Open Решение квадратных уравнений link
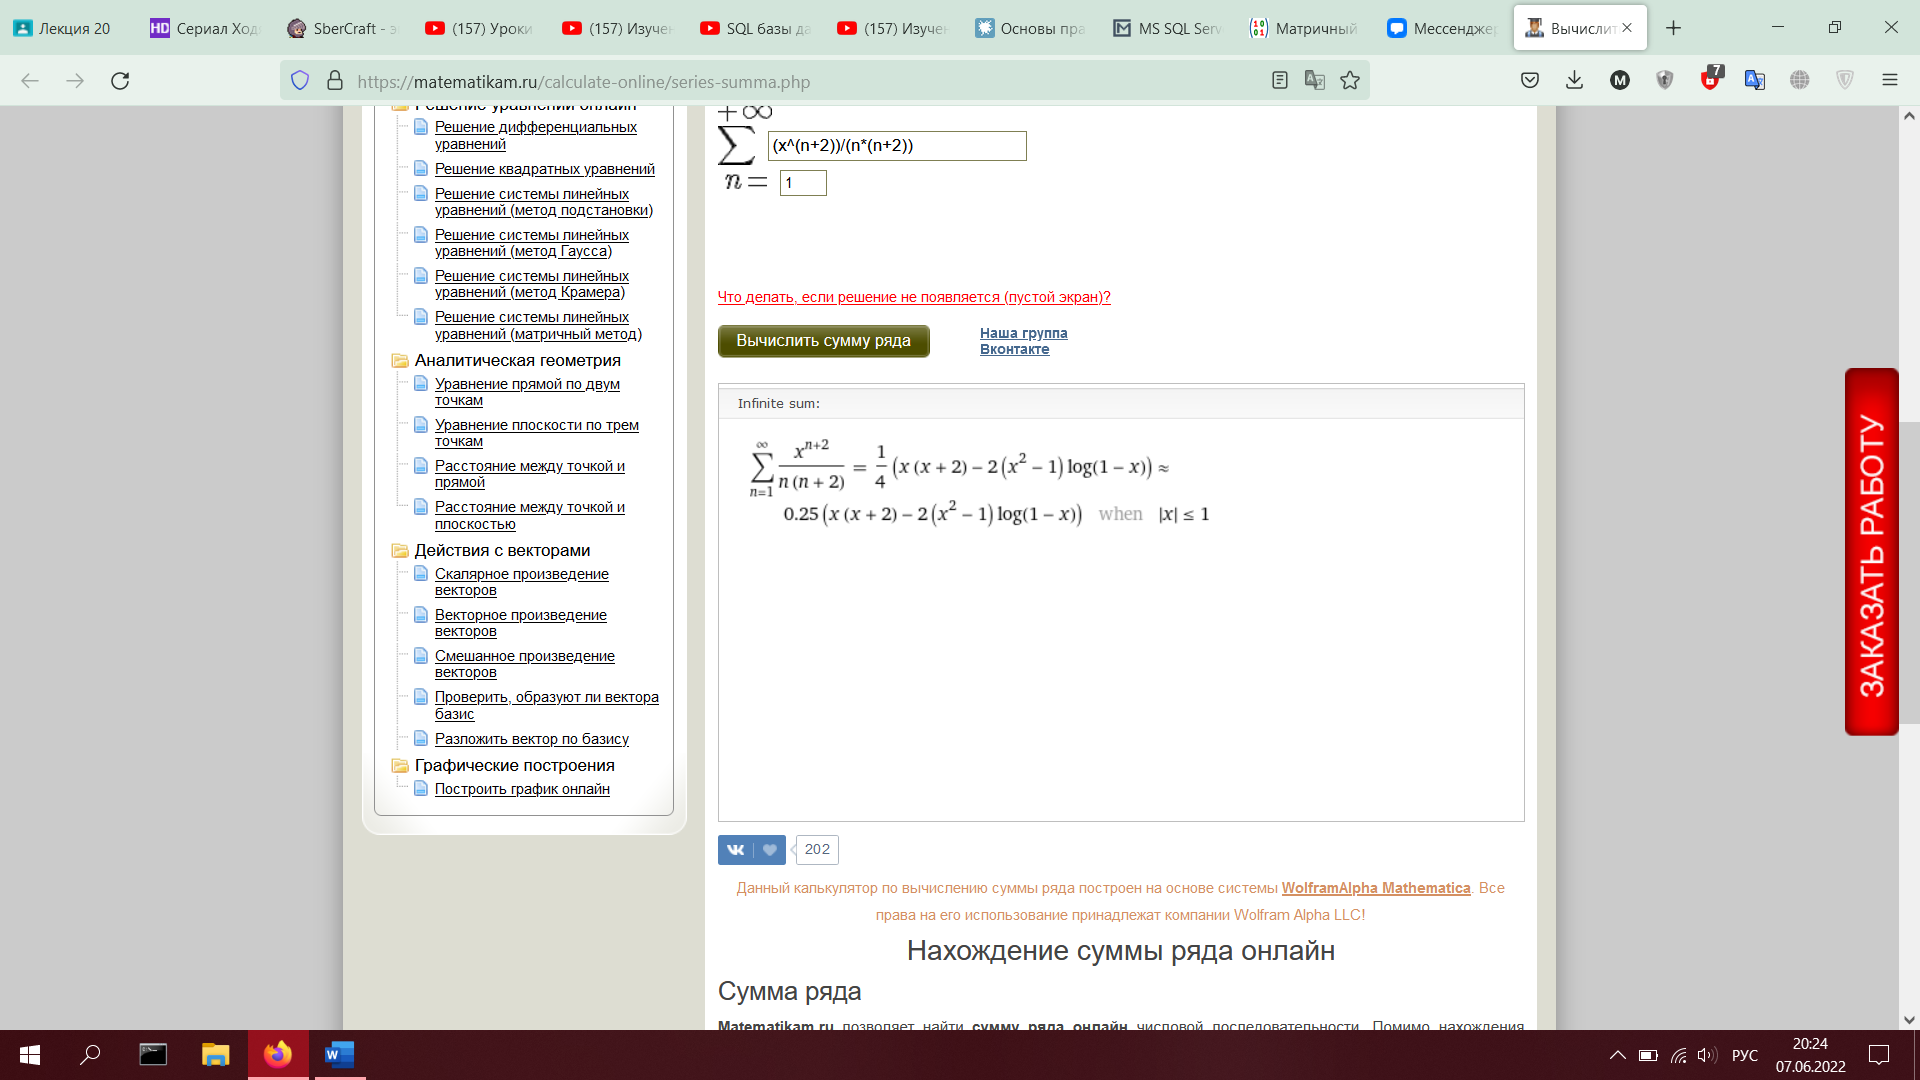1920x1080 pixels. pyautogui.click(x=545, y=169)
